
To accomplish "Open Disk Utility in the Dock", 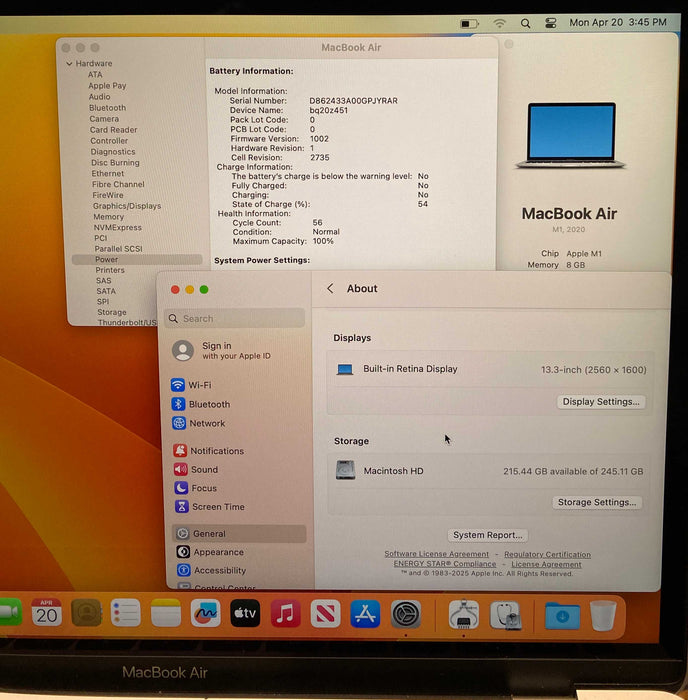I will pyautogui.click(x=505, y=615).
